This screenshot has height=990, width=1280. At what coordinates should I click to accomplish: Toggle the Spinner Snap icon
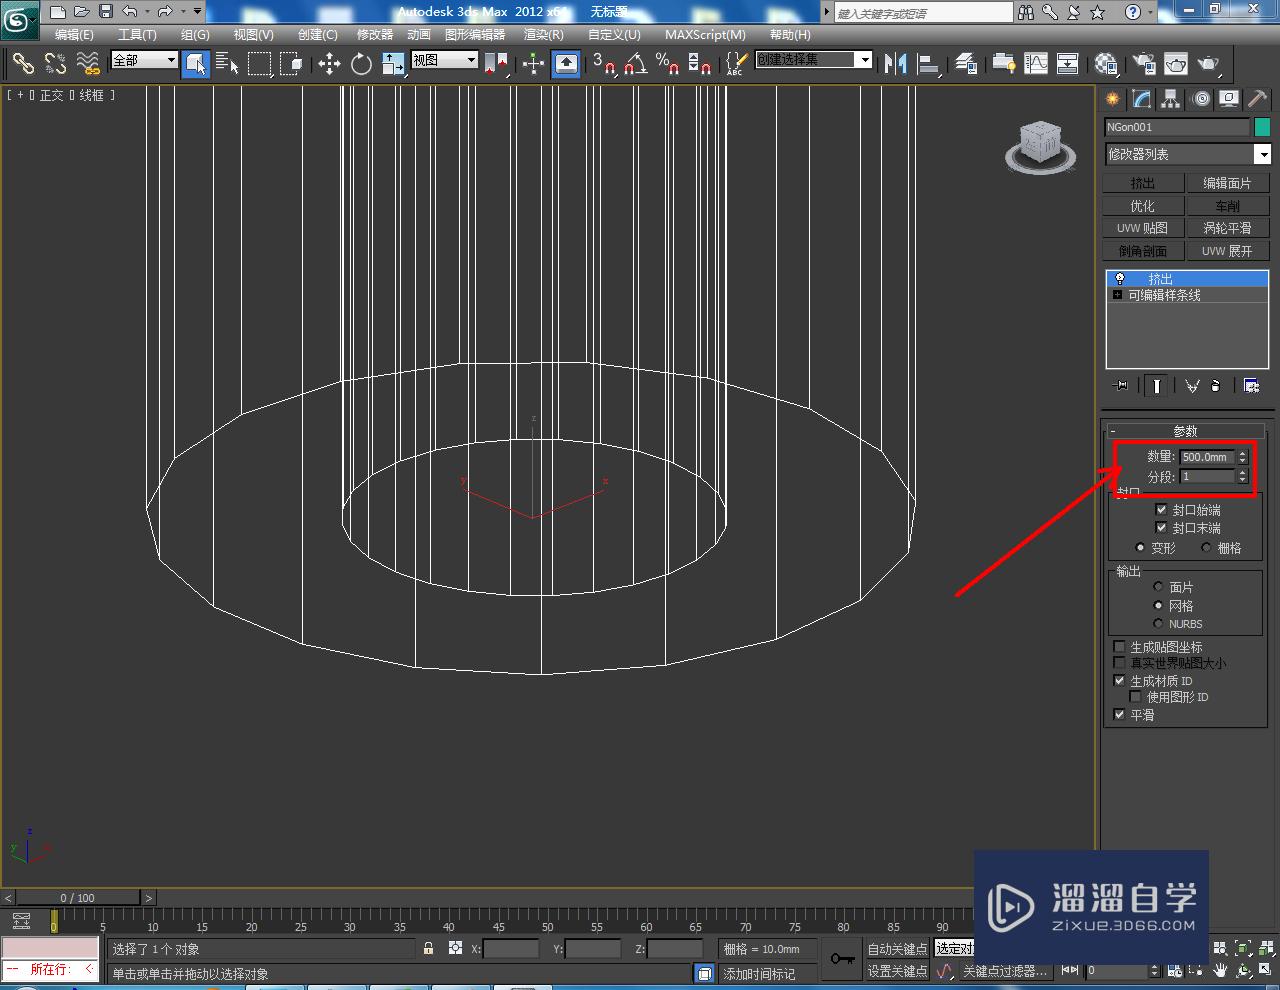coord(699,64)
